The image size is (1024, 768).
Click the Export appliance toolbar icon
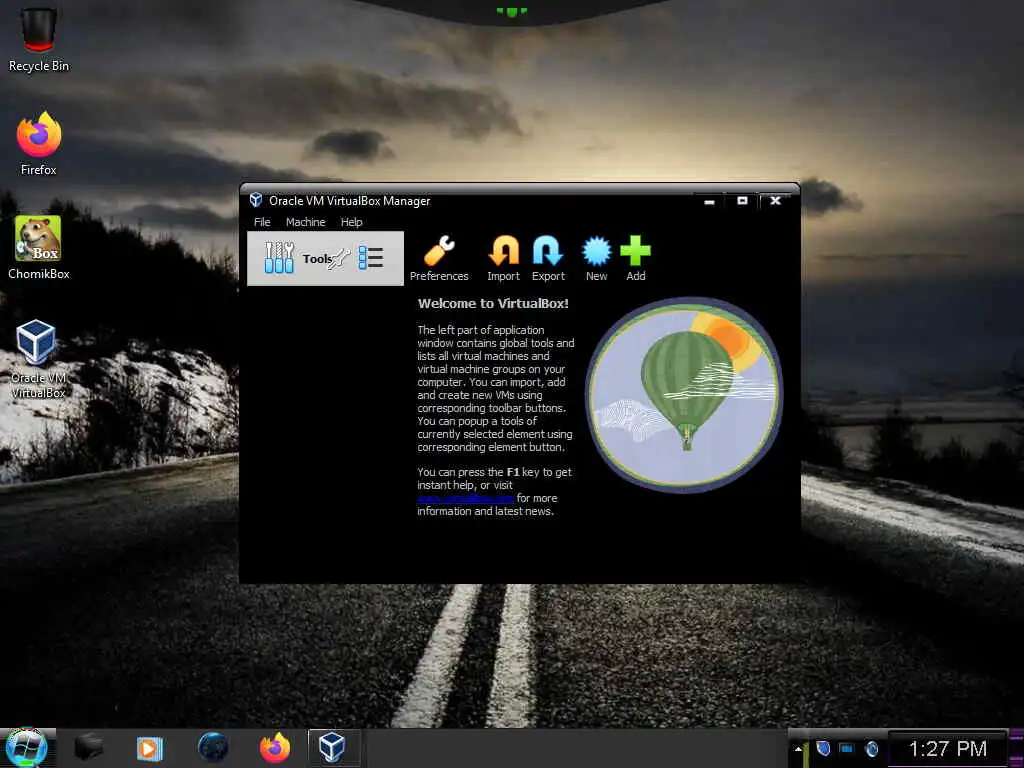point(548,259)
